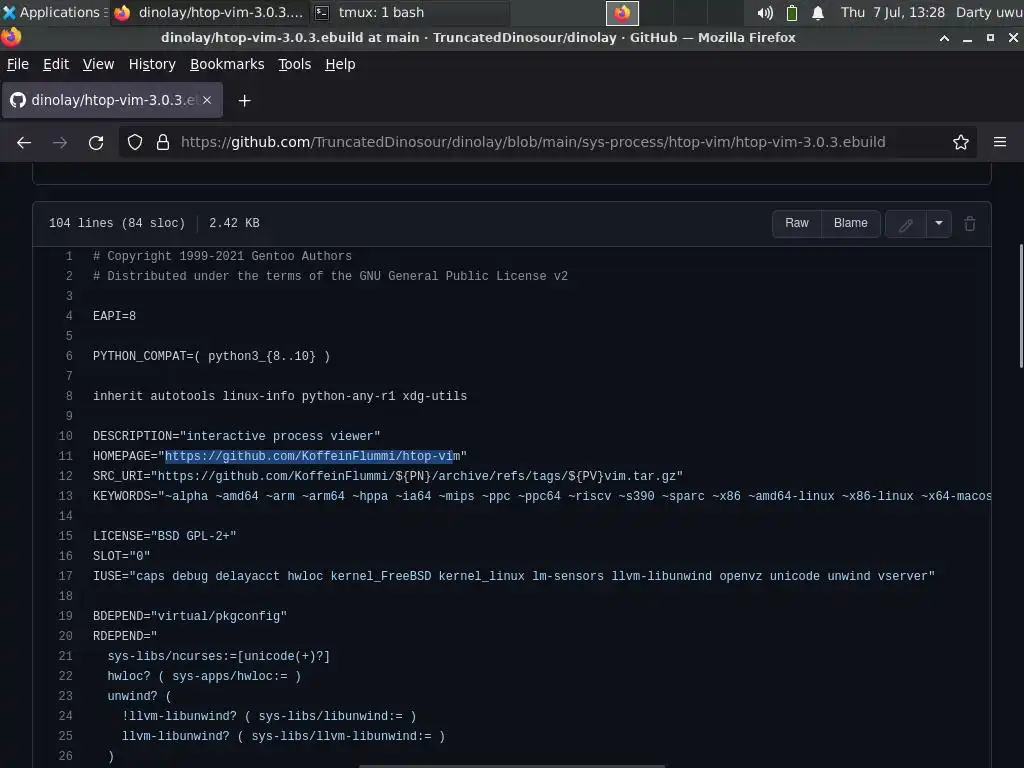Open the volume control icon
This screenshot has height=768, width=1024.
point(765,12)
